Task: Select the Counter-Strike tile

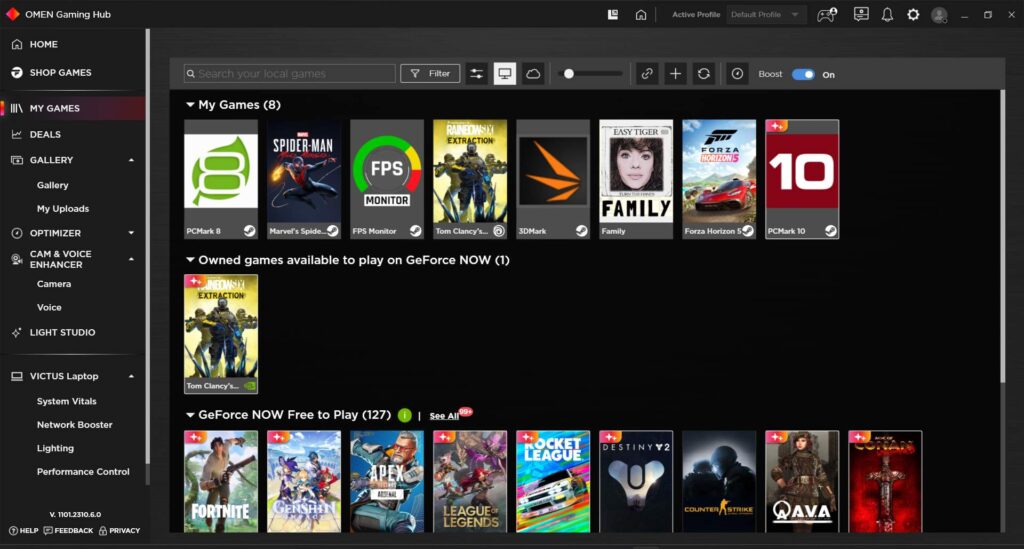Action: 719,482
